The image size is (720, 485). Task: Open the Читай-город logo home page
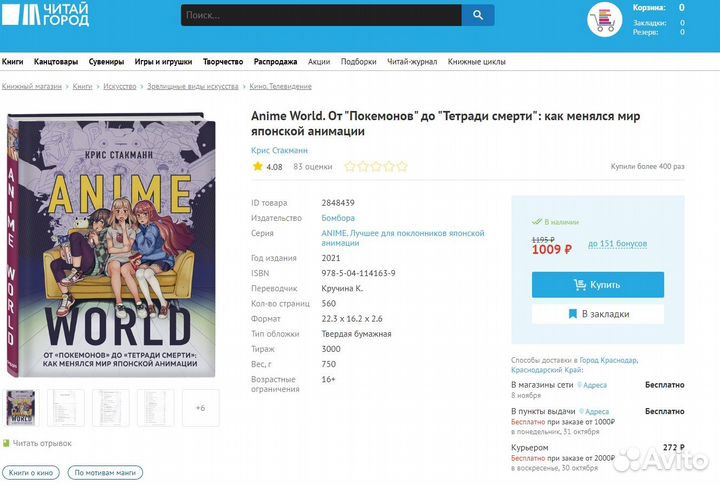(45, 14)
